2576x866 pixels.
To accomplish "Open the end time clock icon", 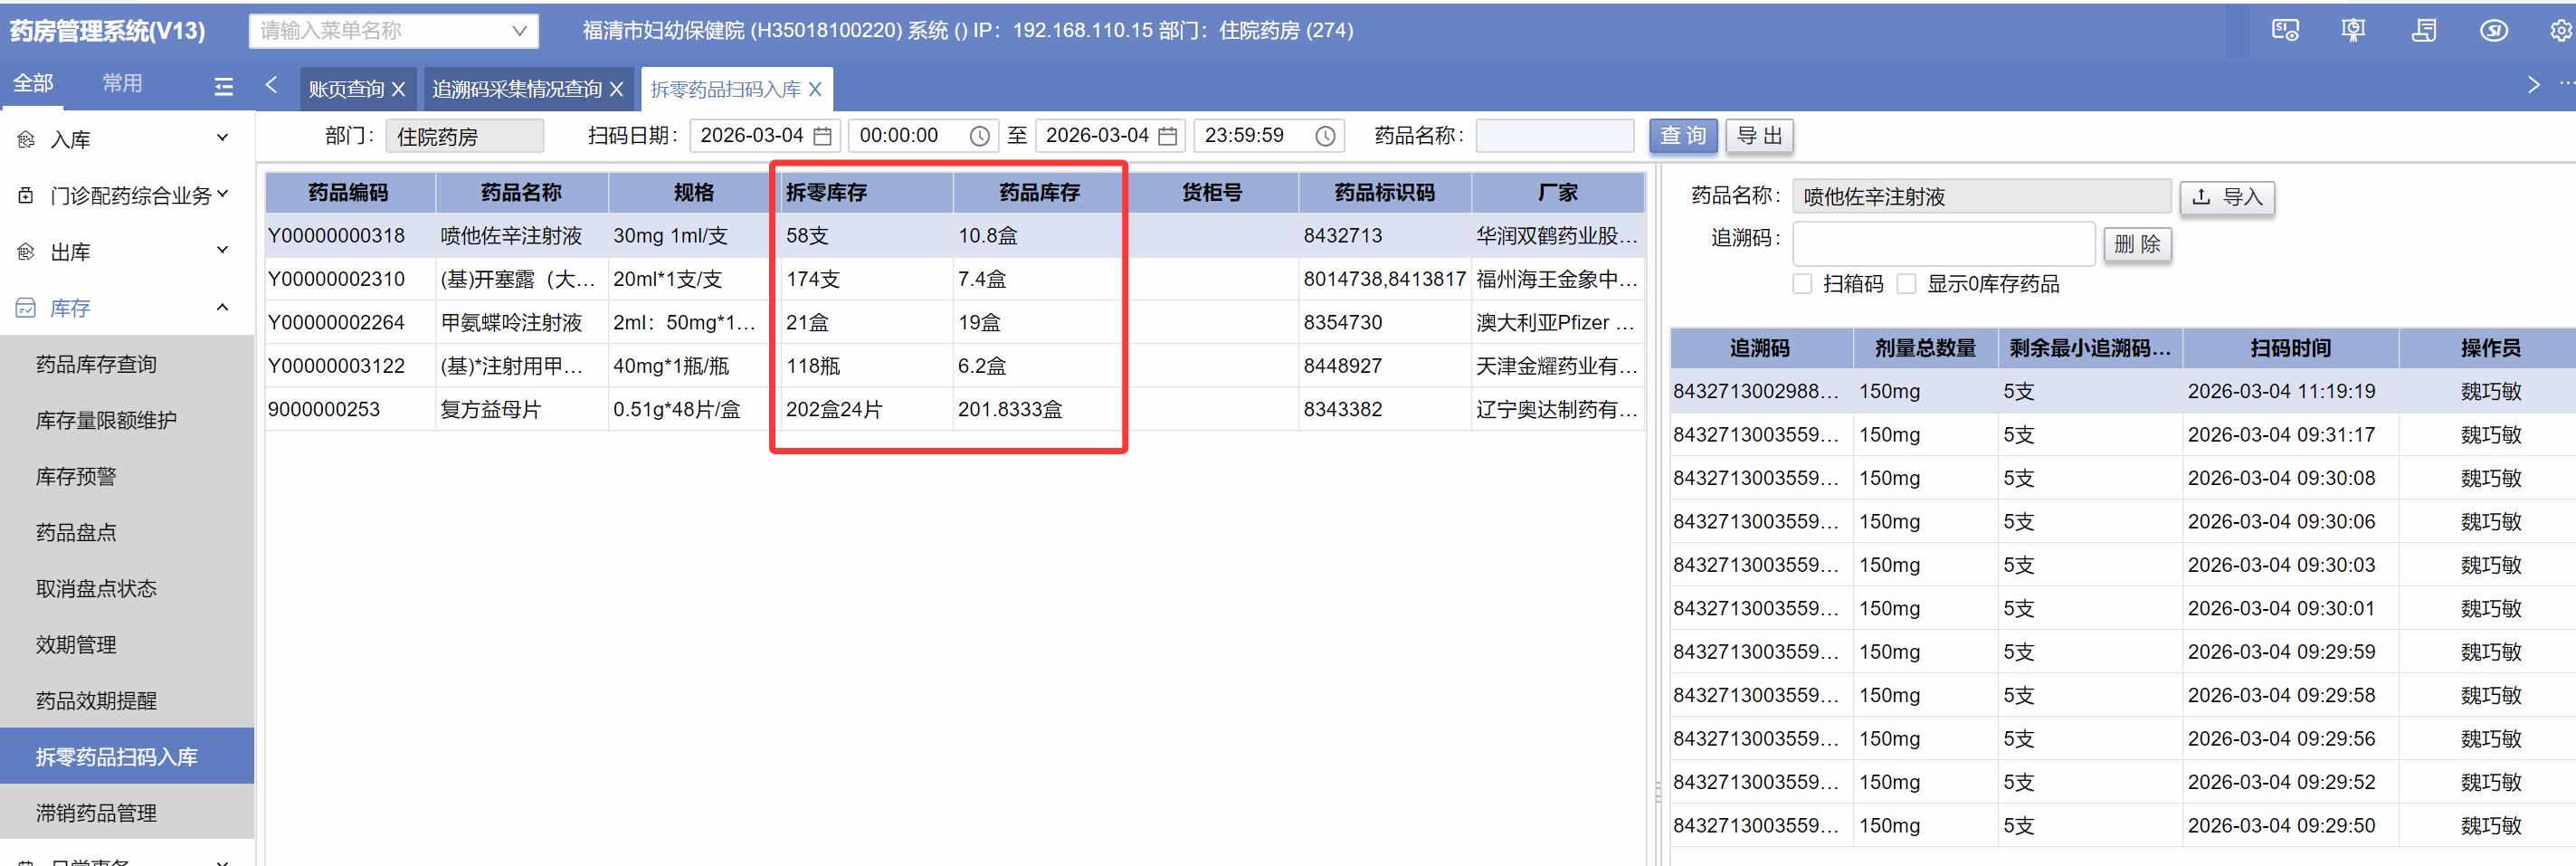I will pyautogui.click(x=1325, y=136).
